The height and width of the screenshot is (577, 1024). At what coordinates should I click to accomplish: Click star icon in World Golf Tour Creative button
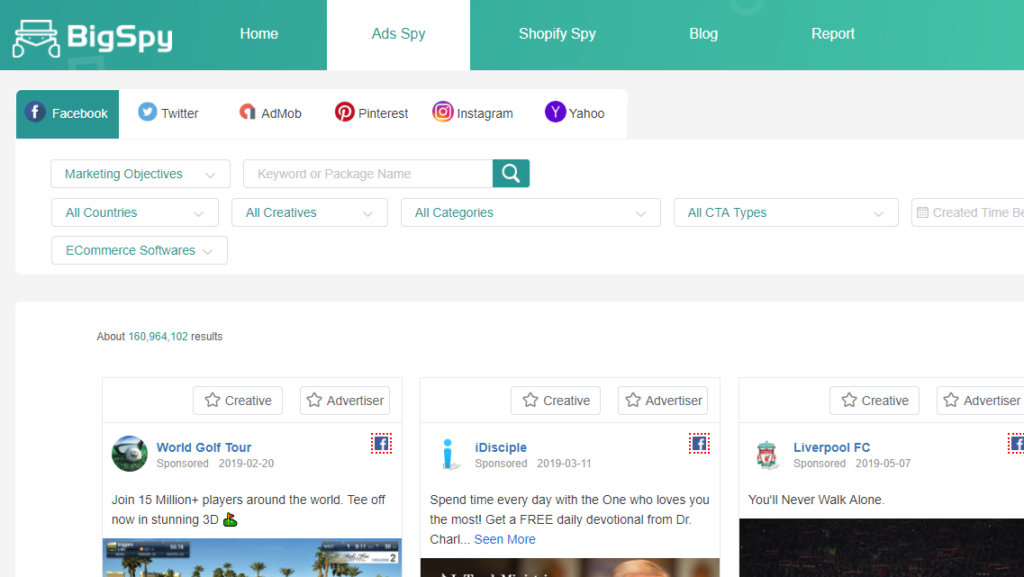click(x=212, y=400)
